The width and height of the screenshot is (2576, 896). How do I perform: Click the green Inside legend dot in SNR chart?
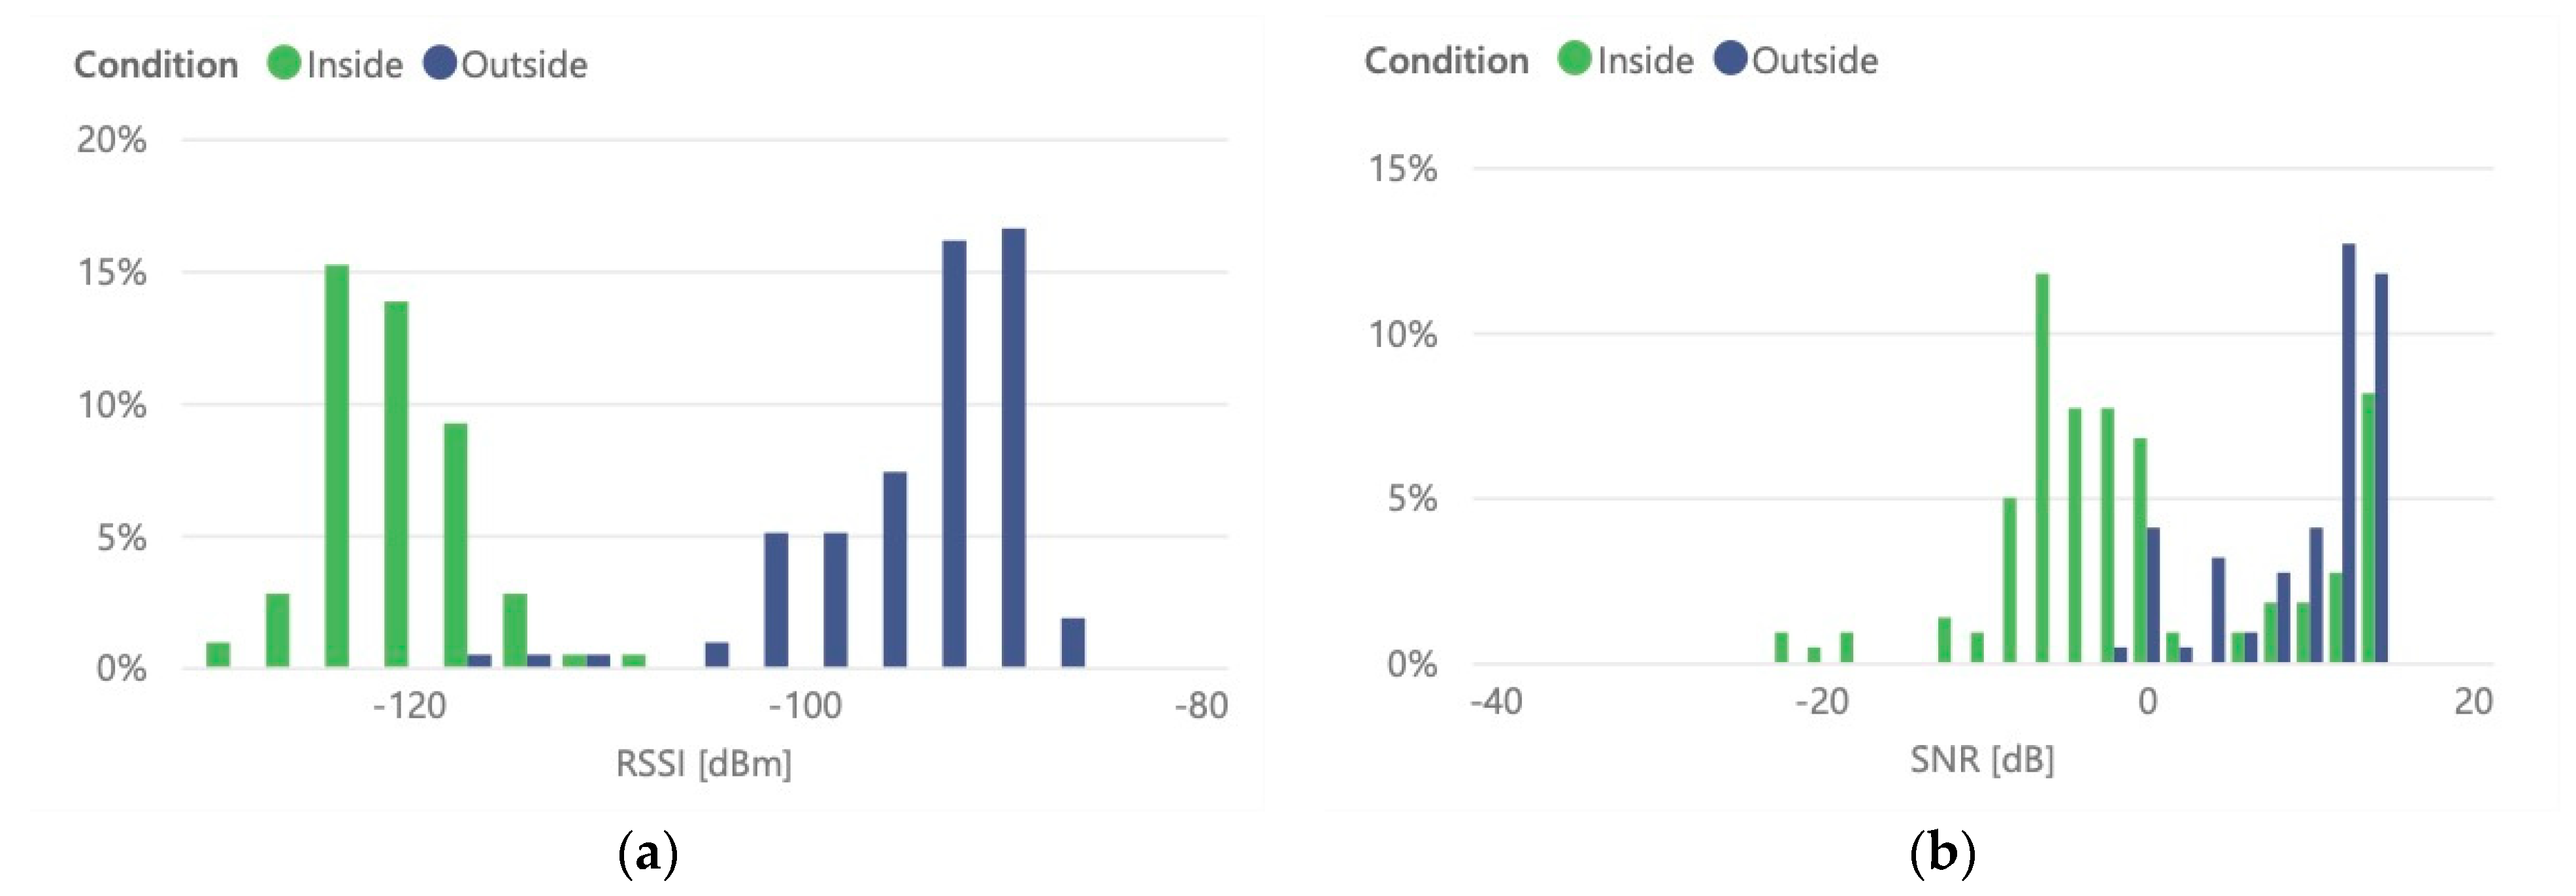click(1574, 59)
